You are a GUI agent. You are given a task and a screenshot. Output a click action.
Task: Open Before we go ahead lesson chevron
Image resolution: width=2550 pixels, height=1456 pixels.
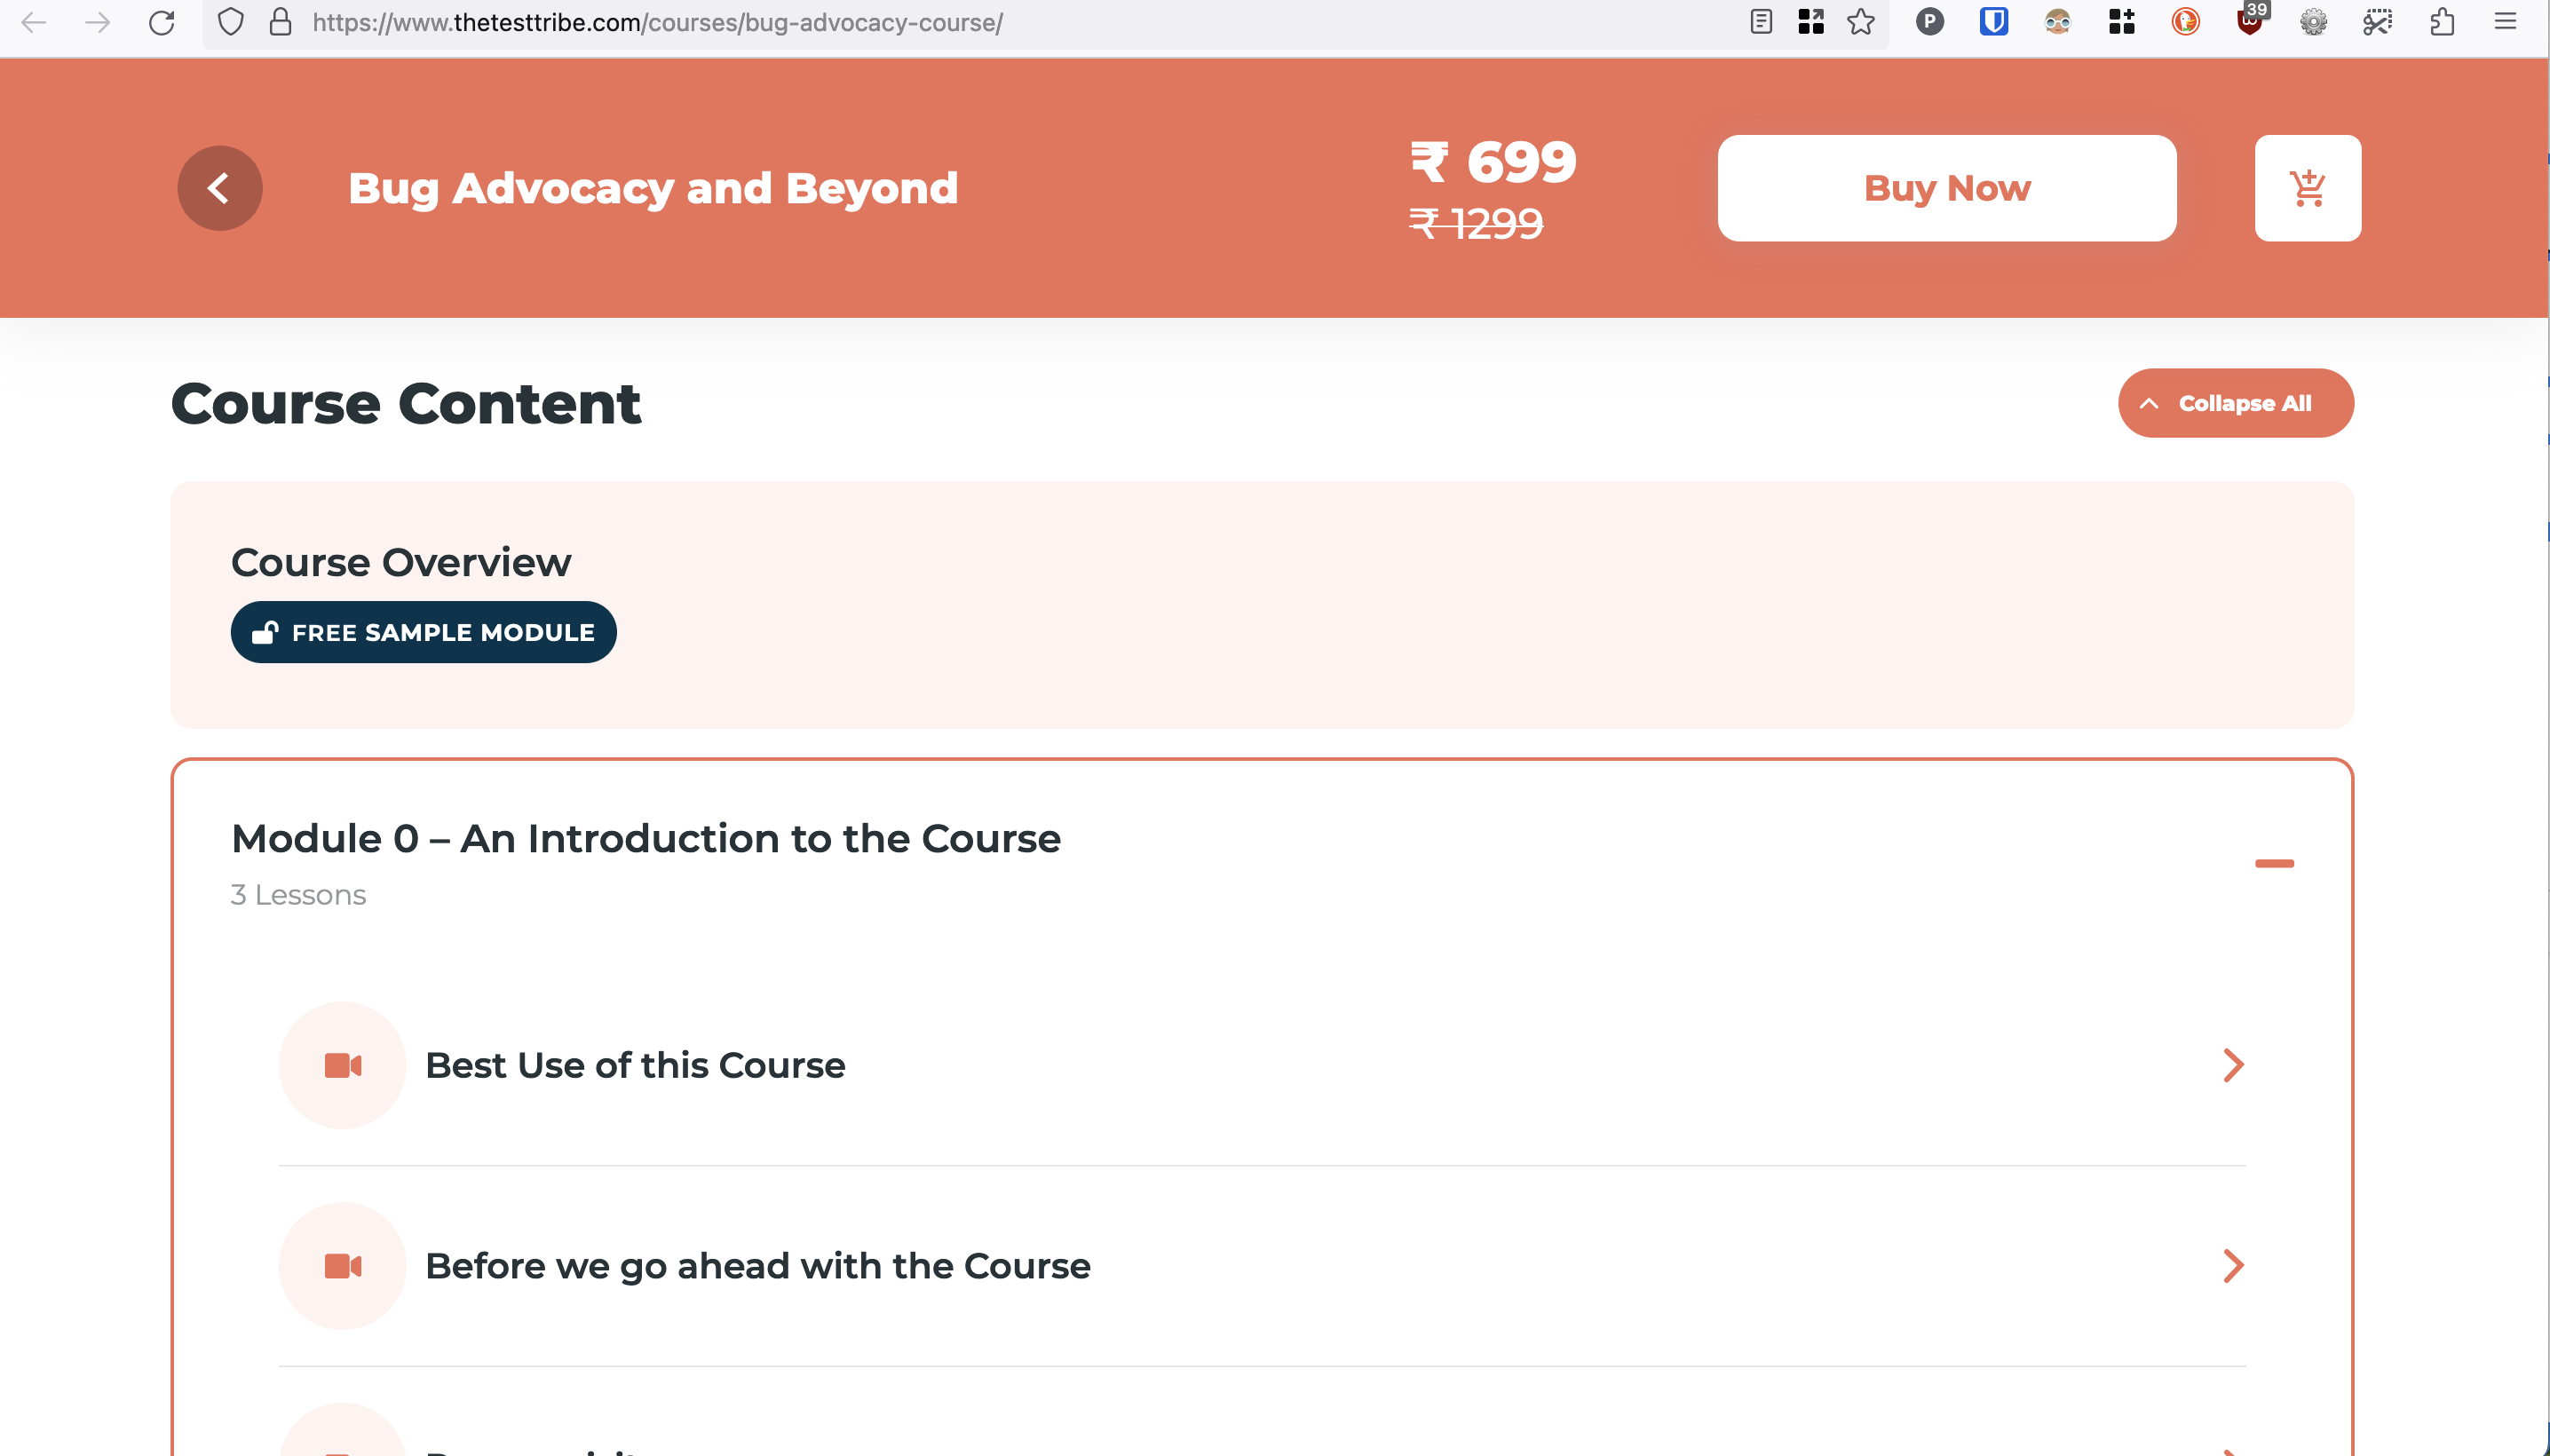tap(2233, 1266)
